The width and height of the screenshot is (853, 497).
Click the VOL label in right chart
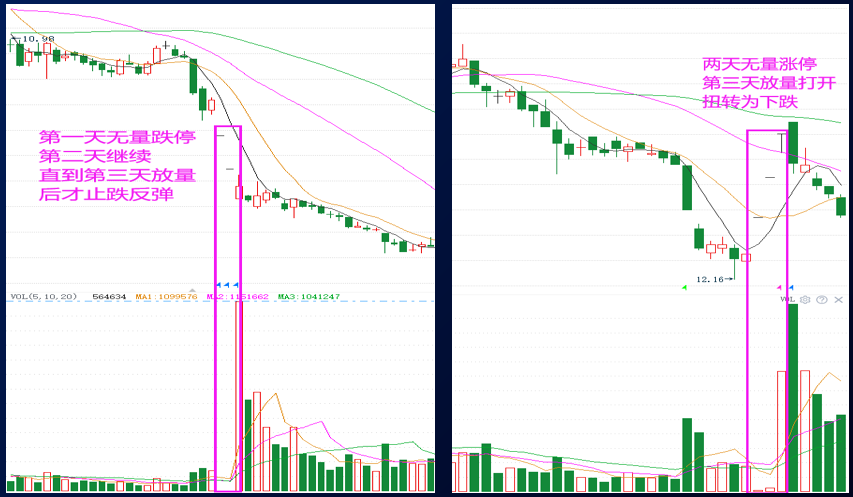pyautogui.click(x=788, y=300)
